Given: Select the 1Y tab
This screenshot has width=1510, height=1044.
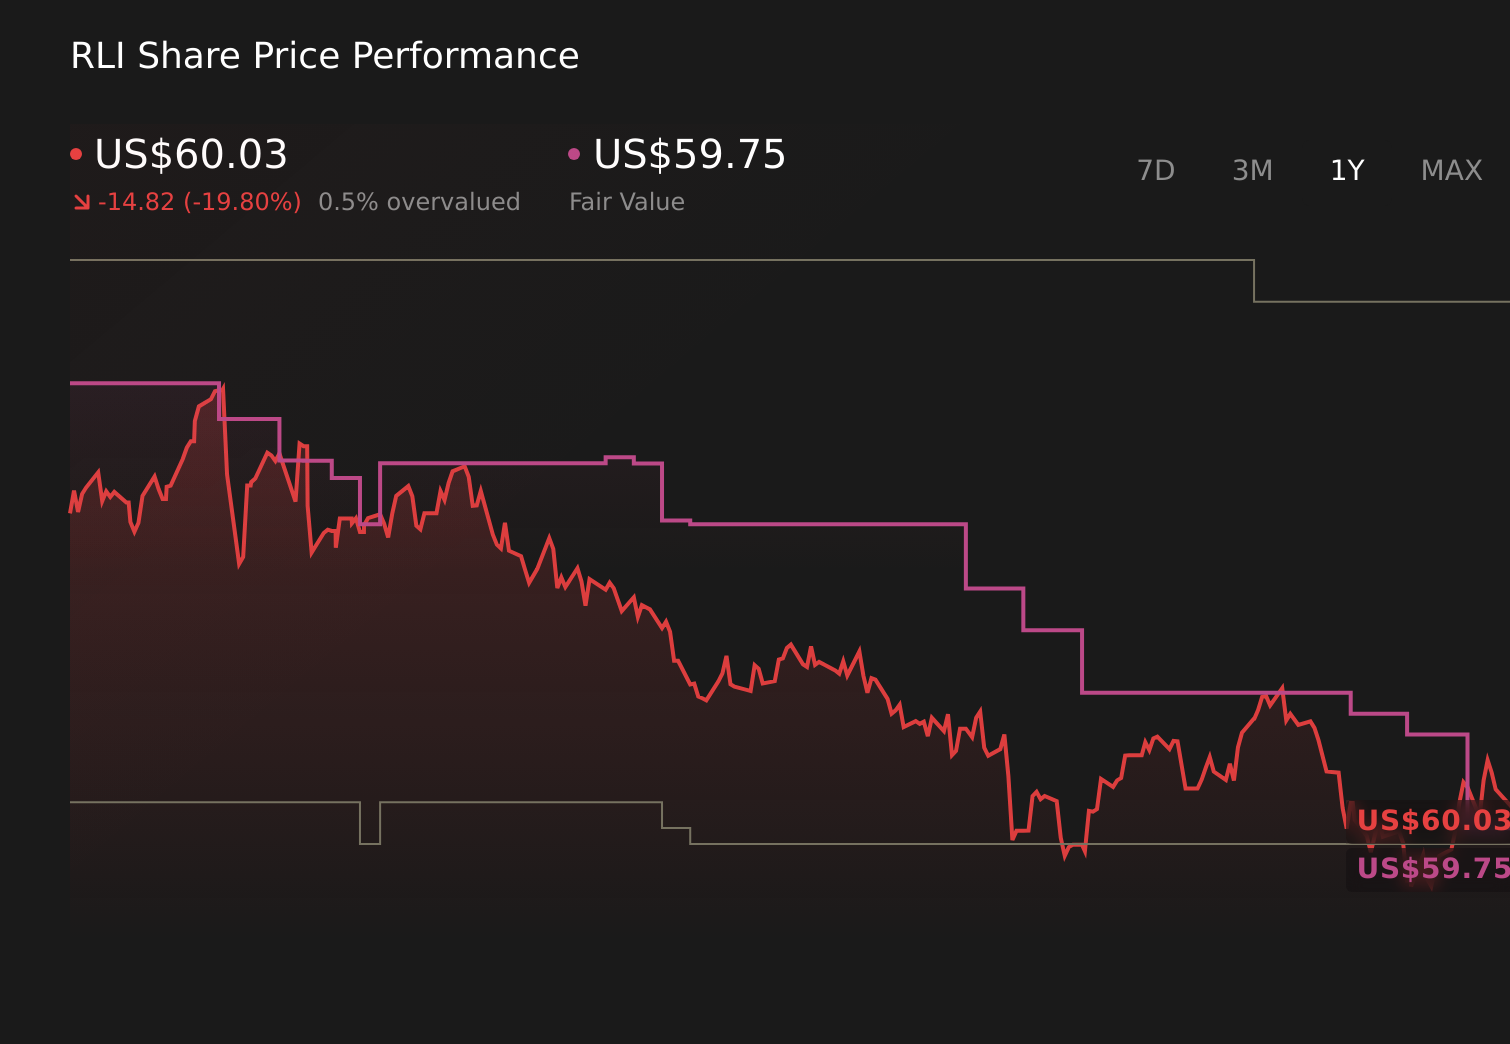Looking at the screenshot, I should pos(1347,170).
